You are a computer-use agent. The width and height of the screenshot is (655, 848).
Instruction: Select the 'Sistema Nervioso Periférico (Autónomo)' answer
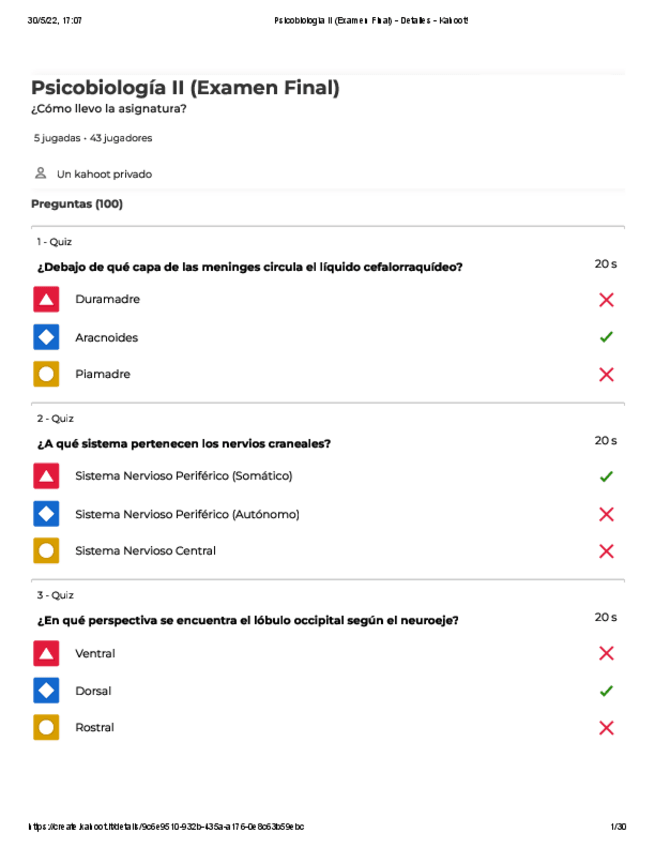coord(187,514)
